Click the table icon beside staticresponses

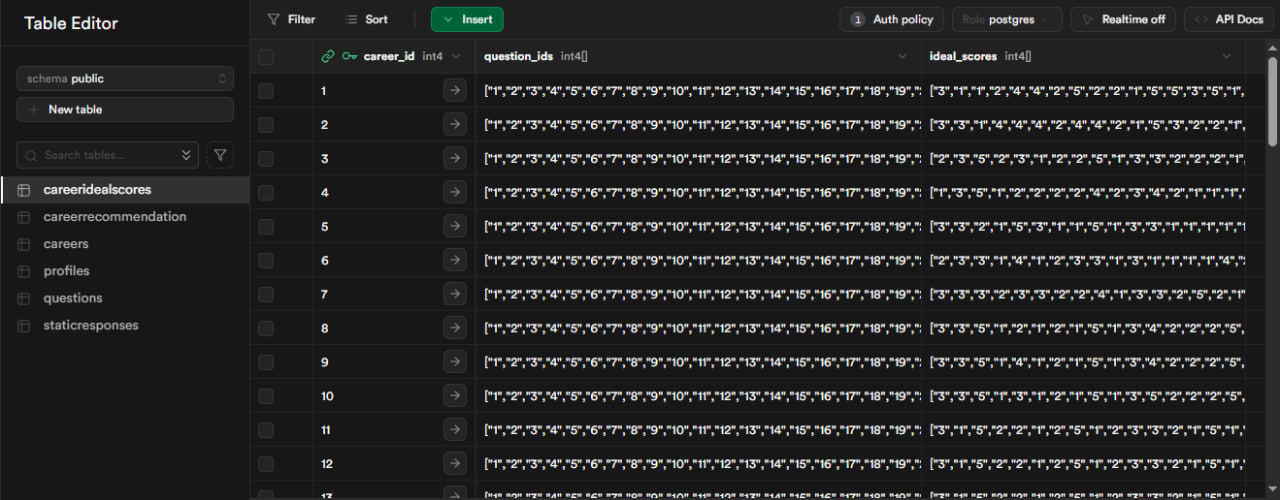tap(24, 325)
